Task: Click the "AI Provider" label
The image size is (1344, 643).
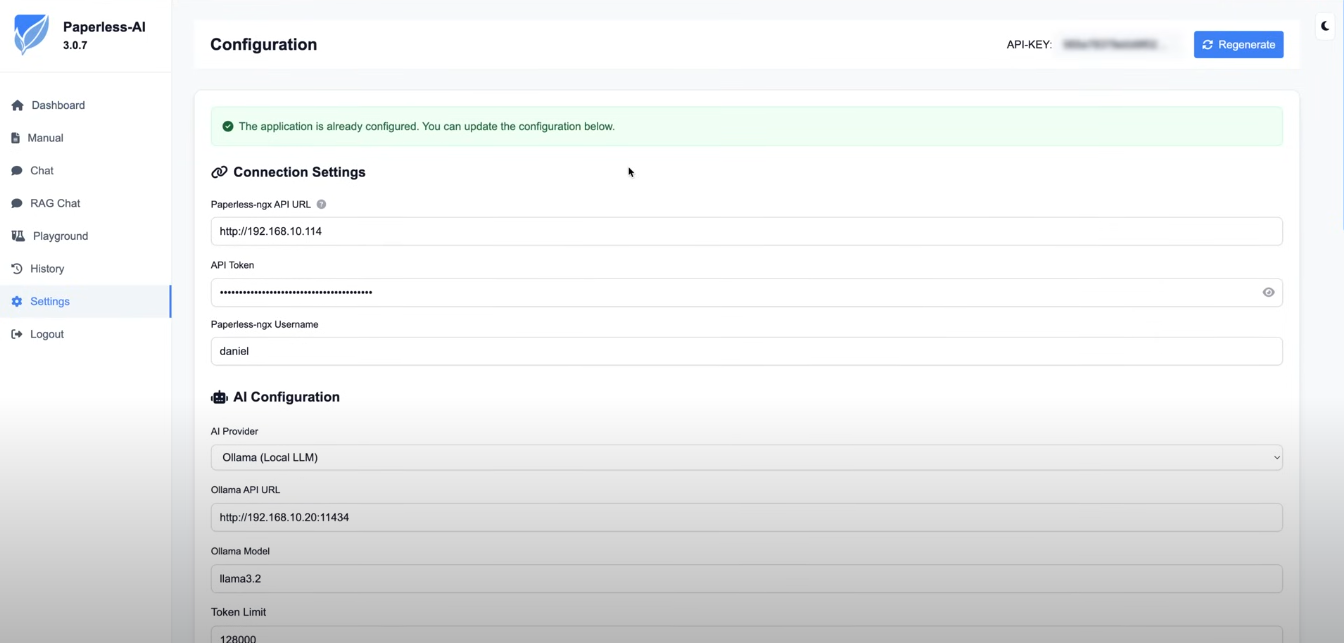Action: 234,431
